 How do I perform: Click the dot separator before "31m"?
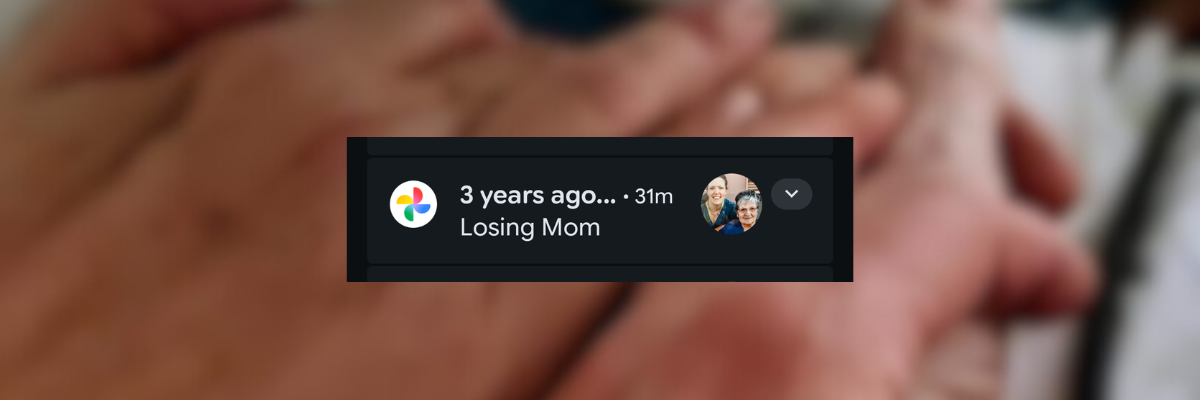626,197
